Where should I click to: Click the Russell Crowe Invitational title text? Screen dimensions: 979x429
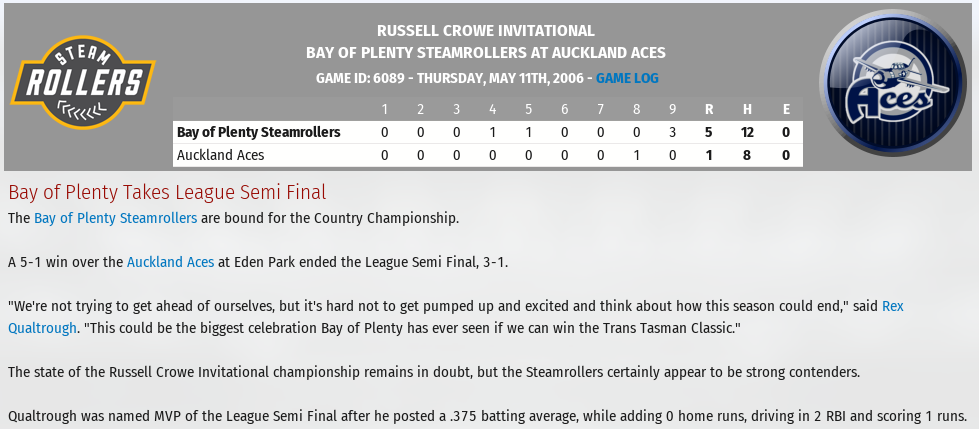coord(486,31)
